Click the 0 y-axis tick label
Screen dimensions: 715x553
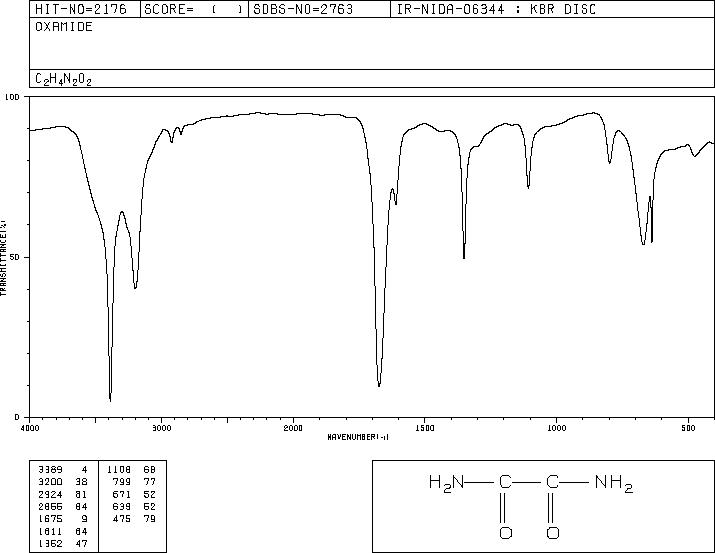point(18,417)
